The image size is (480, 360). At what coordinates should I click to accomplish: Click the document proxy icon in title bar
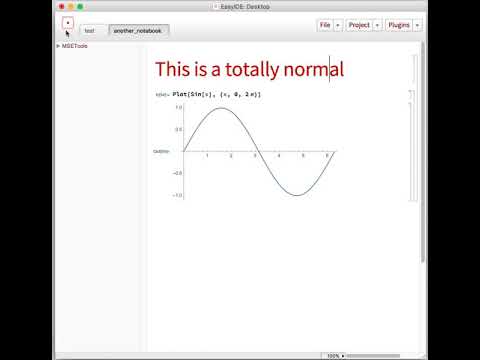tap(216, 6)
